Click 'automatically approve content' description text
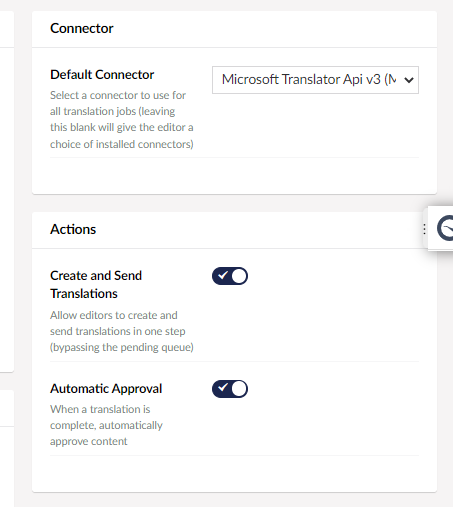 pyautogui.click(x=106, y=433)
